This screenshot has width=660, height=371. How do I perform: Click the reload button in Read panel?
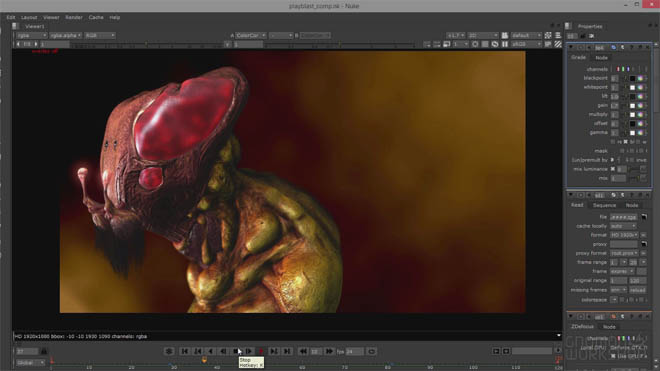(x=638, y=290)
